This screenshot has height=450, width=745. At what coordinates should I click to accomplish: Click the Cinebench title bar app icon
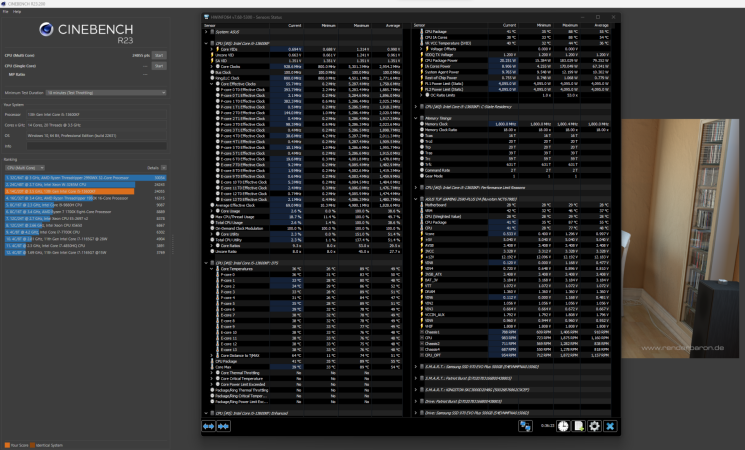click(3, 3)
